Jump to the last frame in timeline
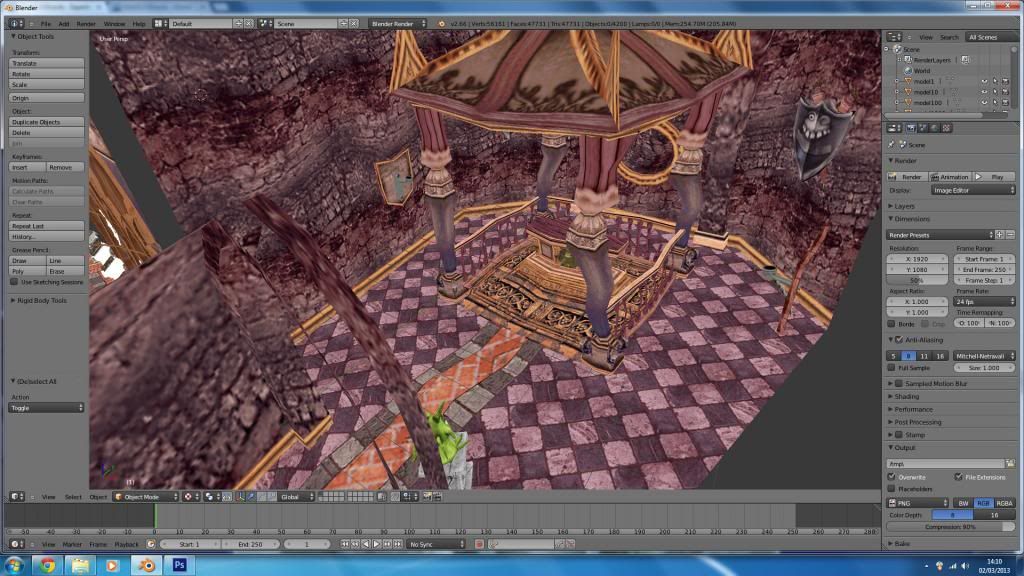The width and height of the screenshot is (1024, 576). (398, 544)
